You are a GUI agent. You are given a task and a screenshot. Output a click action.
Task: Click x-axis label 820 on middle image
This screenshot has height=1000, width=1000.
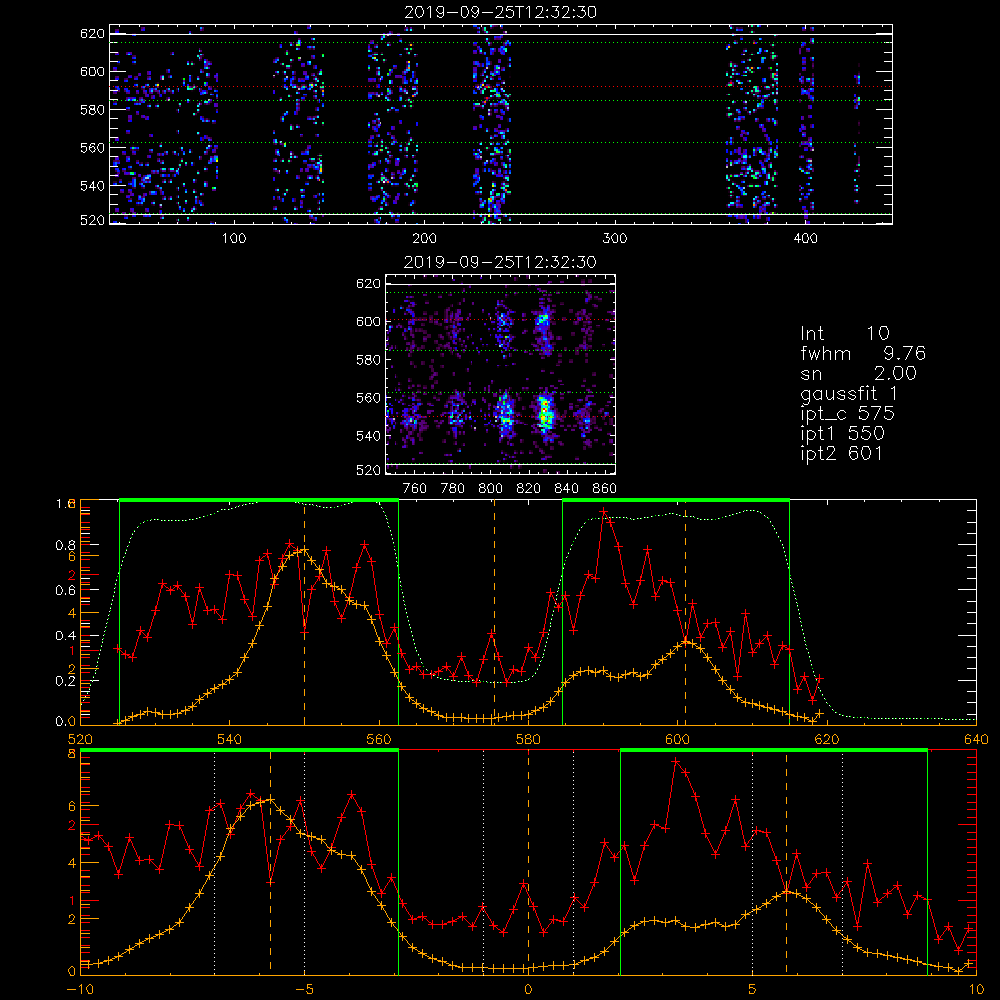529,489
